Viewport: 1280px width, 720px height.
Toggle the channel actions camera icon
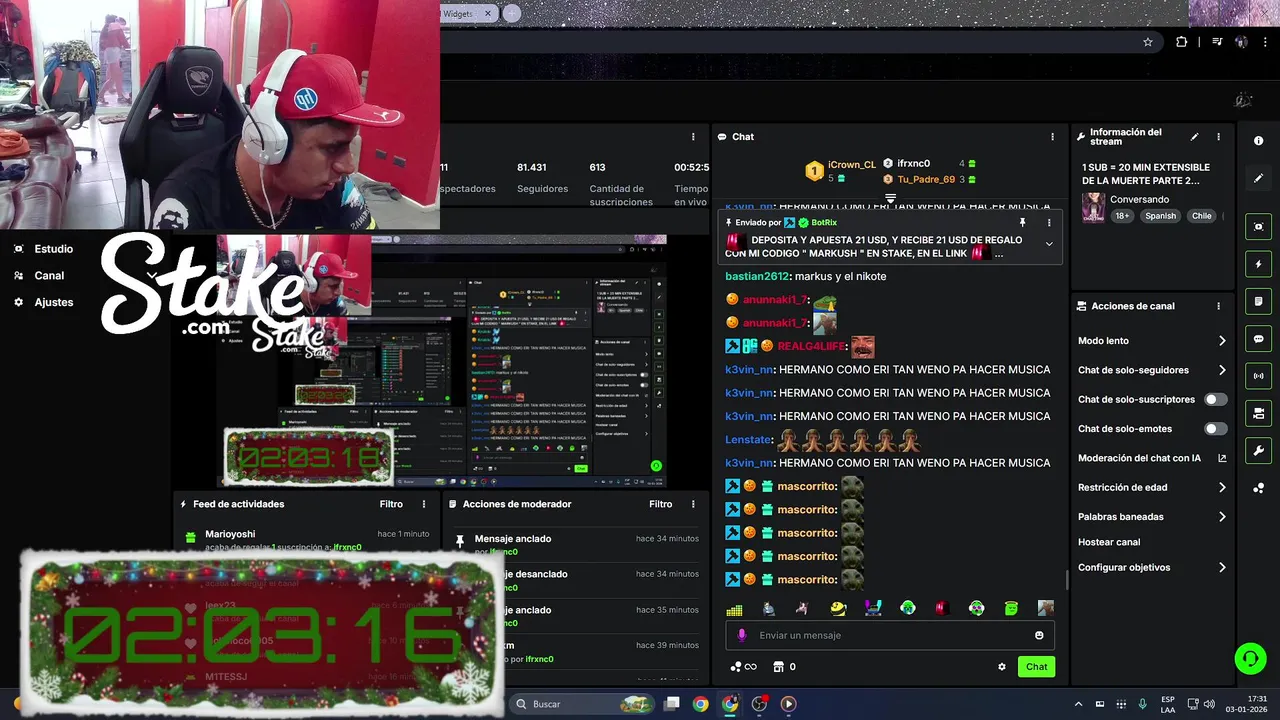tap(1258, 413)
